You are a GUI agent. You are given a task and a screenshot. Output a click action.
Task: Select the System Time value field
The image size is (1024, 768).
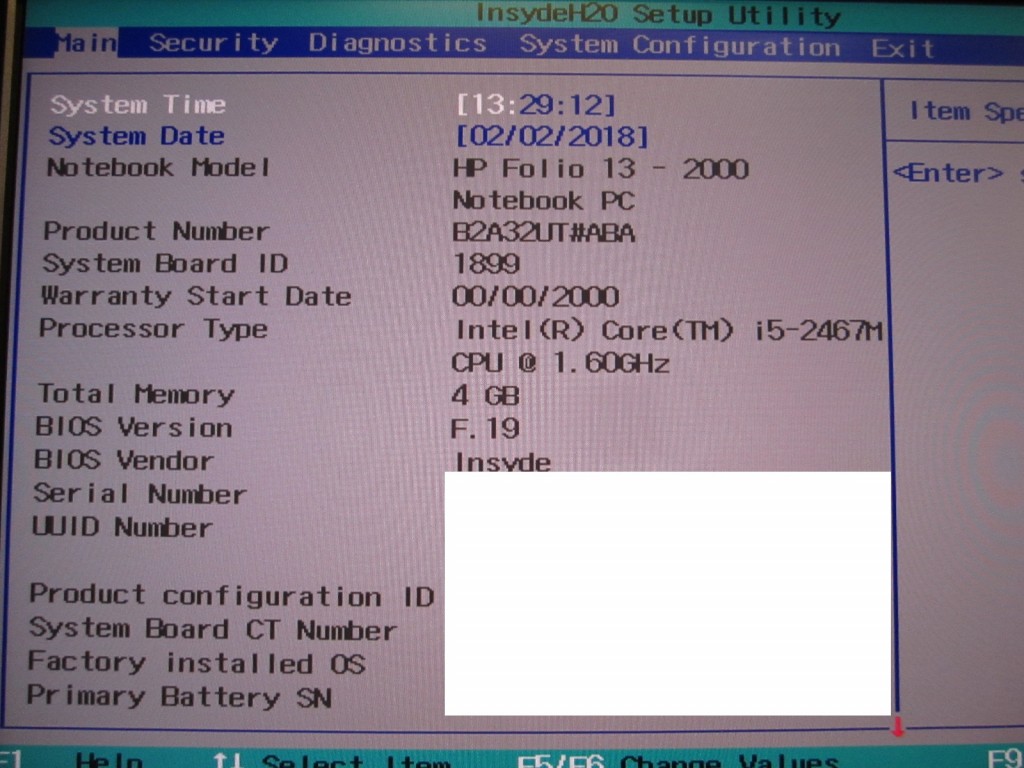[536, 104]
